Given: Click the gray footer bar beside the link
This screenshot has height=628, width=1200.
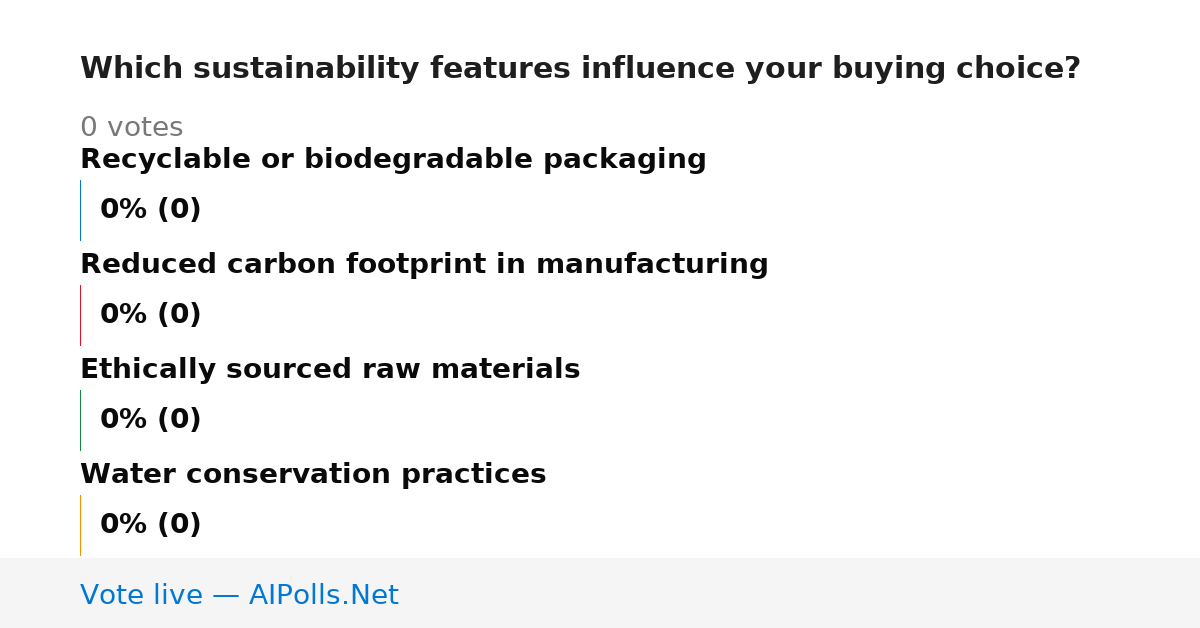Looking at the screenshot, I should (x=800, y=593).
